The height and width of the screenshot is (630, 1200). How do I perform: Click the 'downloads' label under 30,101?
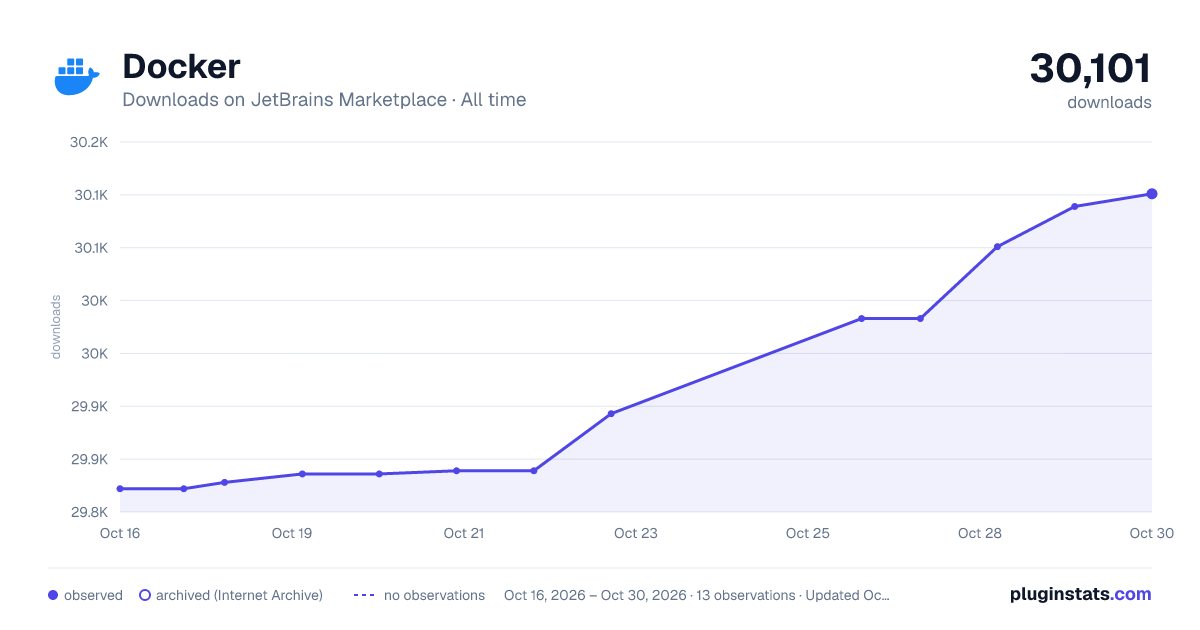(1109, 102)
